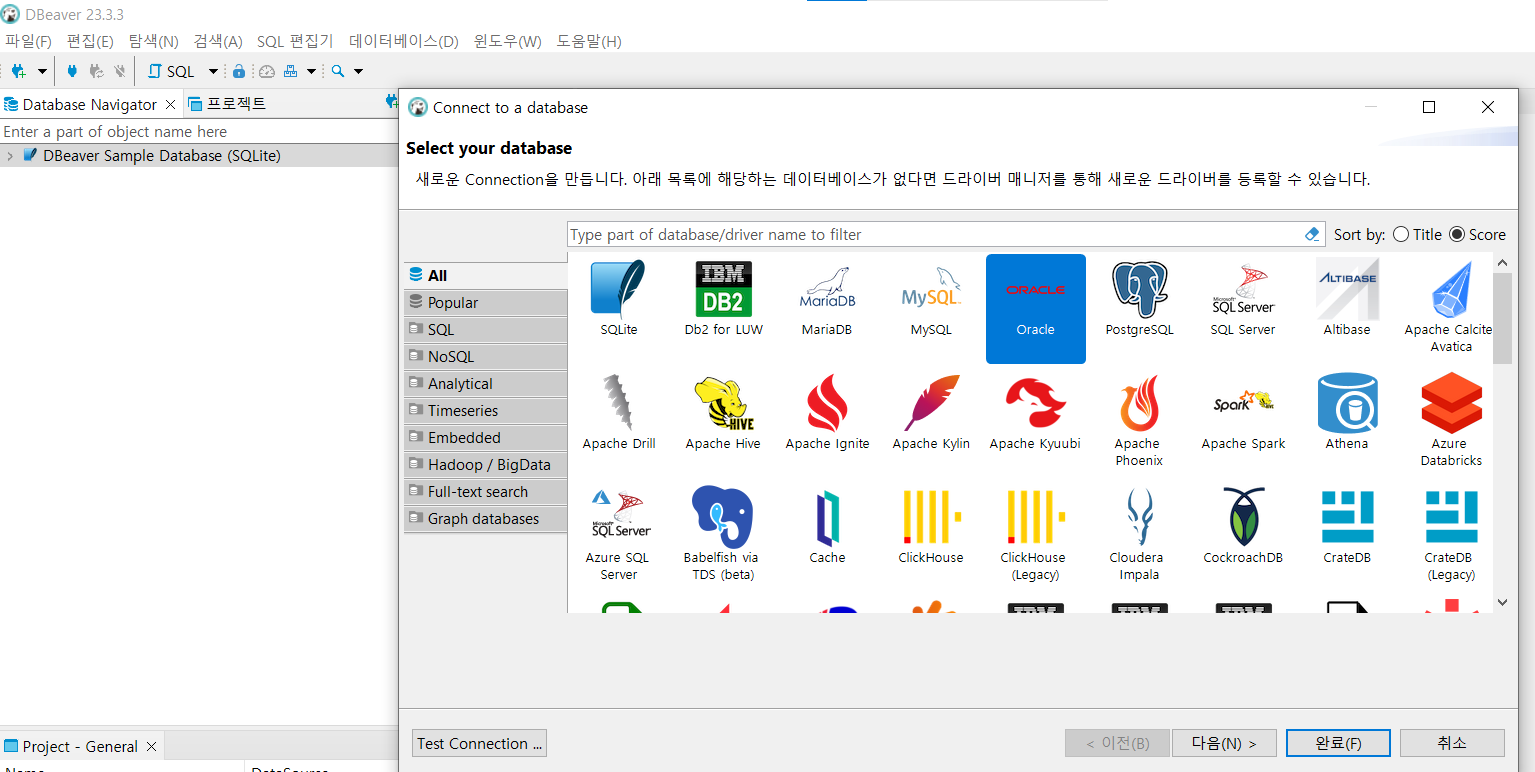Image resolution: width=1535 pixels, height=772 pixels.
Task: Open the dropdown next to stacked boxes icon
Action: coord(312,71)
